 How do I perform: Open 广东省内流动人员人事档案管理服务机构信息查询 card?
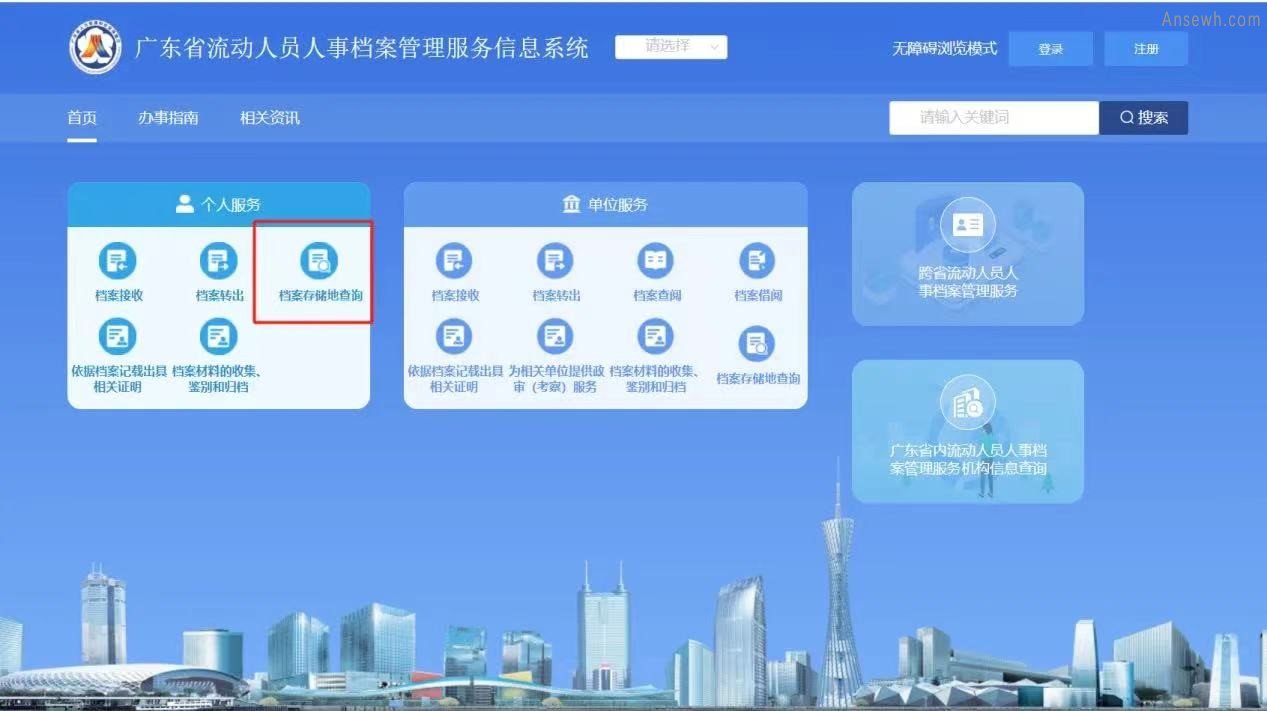[968, 431]
